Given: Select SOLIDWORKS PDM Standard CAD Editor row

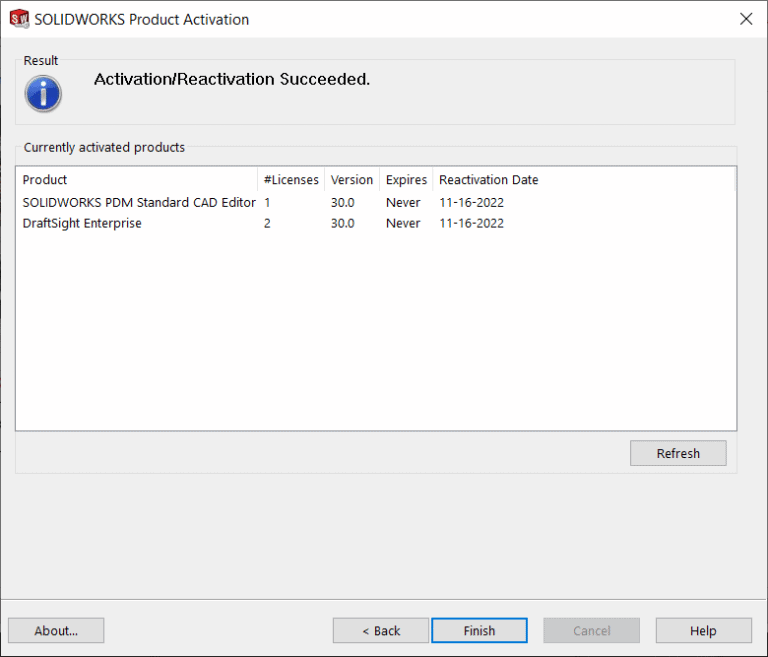Looking at the screenshot, I should pos(139,202).
